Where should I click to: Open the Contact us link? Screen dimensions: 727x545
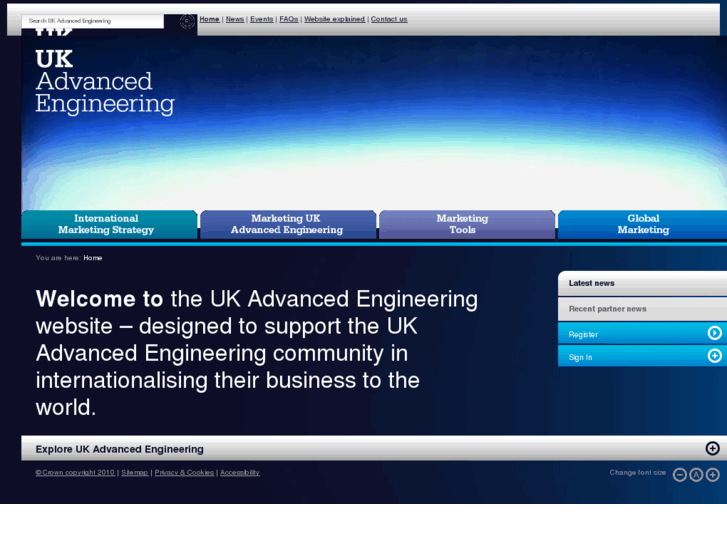tap(389, 19)
